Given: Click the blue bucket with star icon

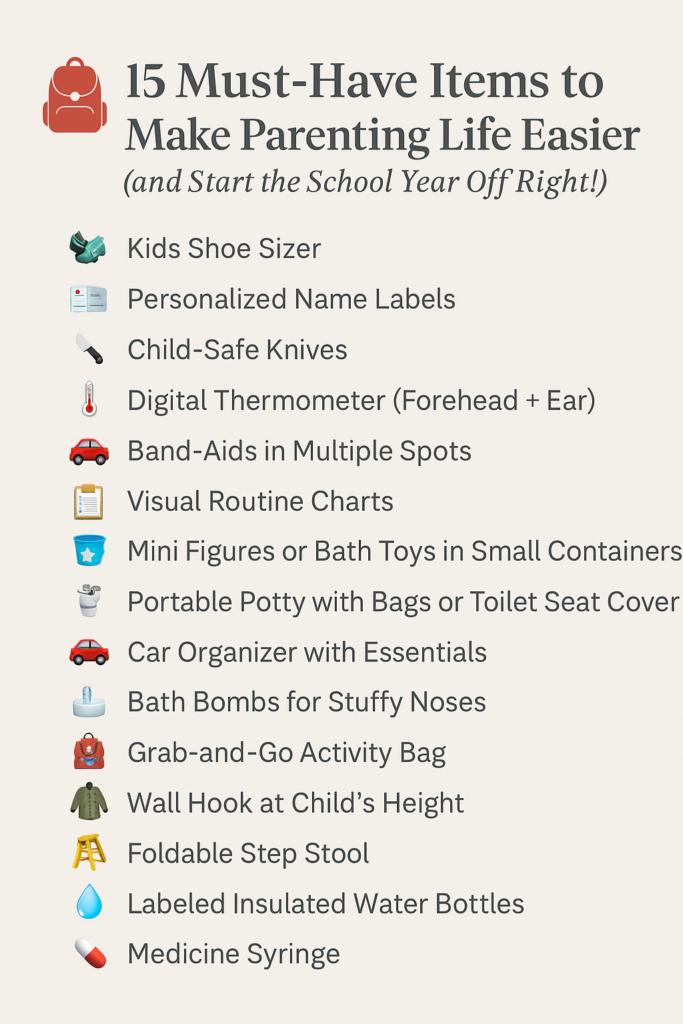Looking at the screenshot, I should pos(88,551).
